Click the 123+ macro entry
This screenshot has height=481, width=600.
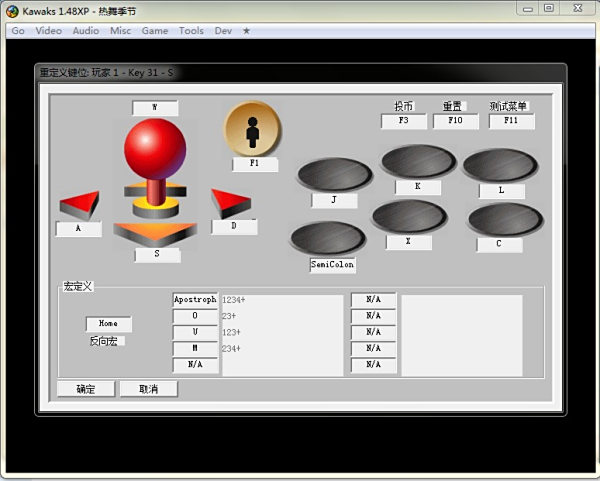(x=232, y=332)
